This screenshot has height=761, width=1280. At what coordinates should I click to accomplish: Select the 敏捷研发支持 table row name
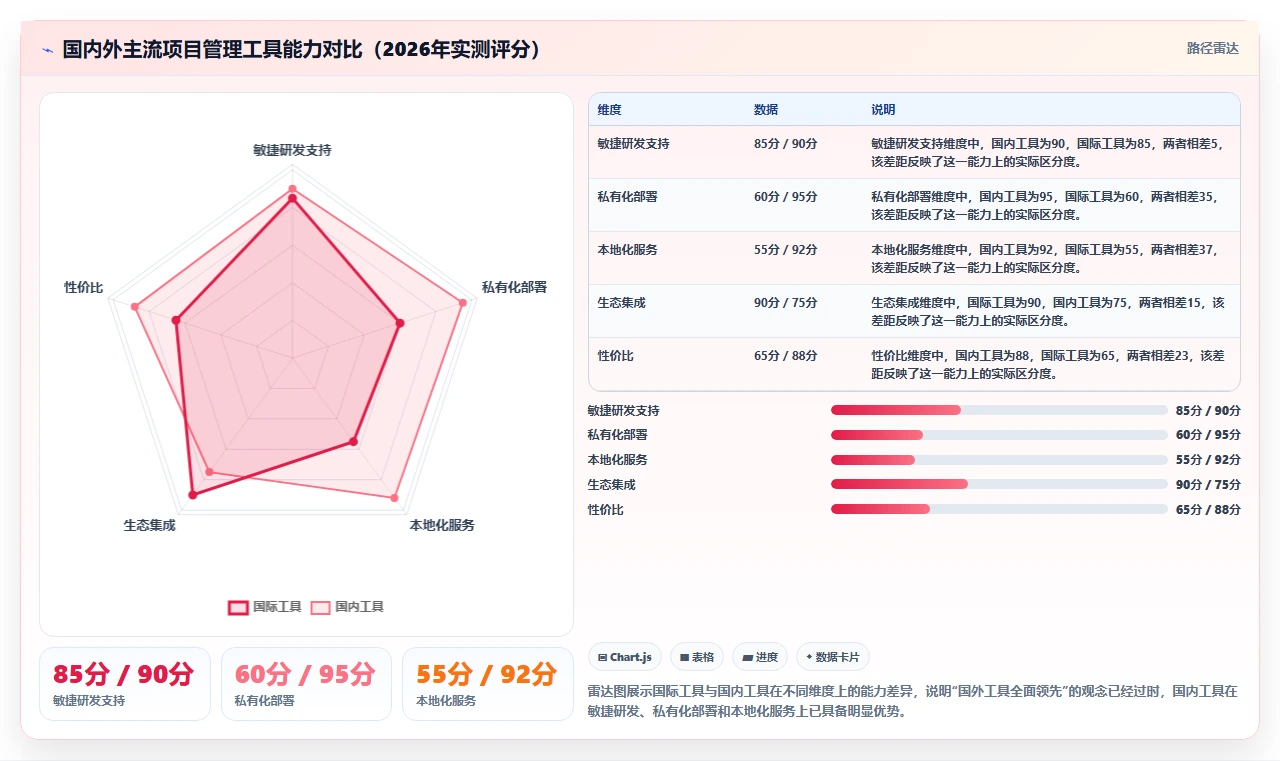(x=634, y=144)
